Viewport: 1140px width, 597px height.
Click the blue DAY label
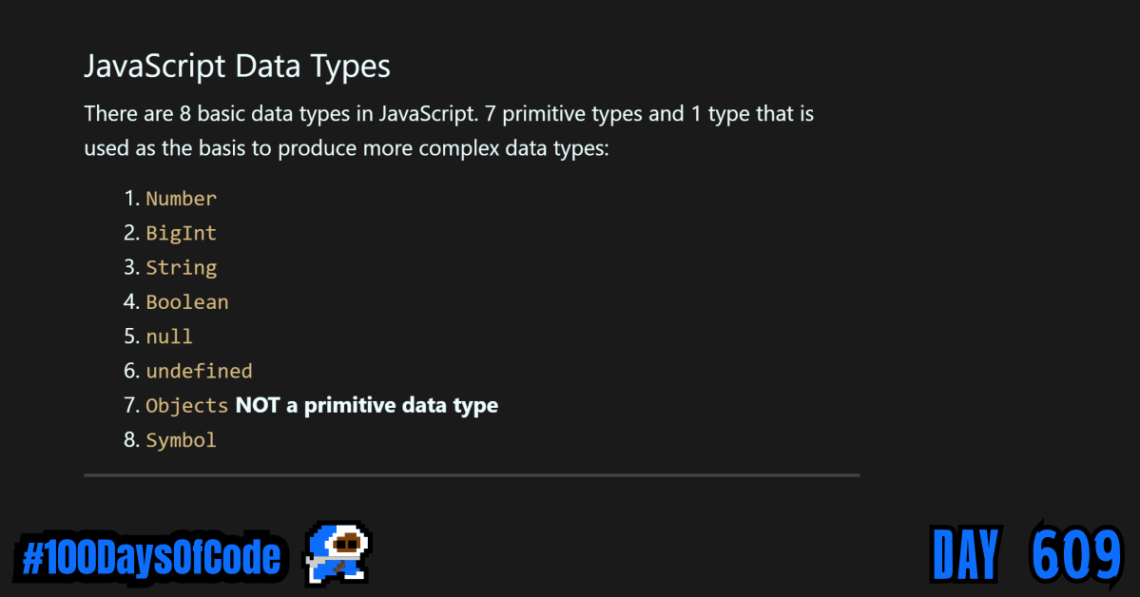[x=966, y=555]
